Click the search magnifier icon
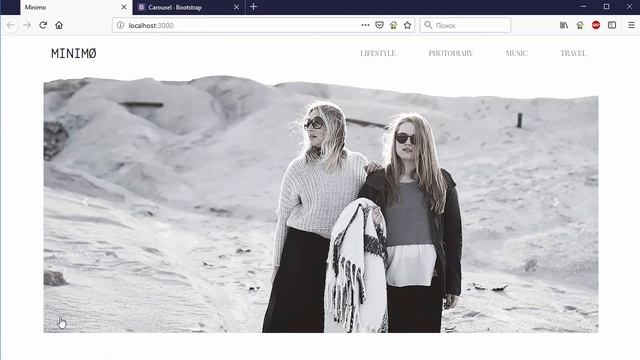Viewport: 640px width, 360px height. point(428,25)
